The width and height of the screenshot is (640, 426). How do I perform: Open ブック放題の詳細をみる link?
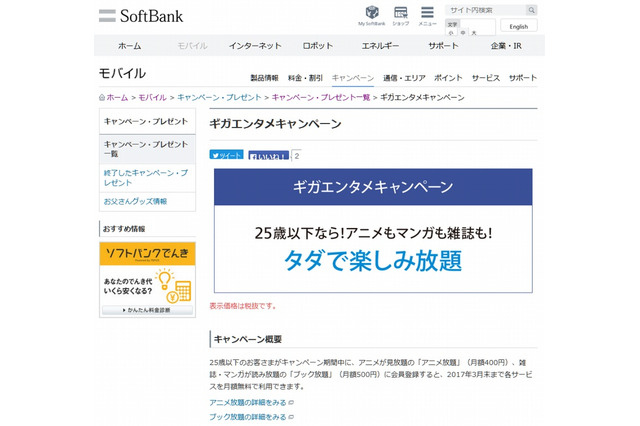click(x=248, y=417)
